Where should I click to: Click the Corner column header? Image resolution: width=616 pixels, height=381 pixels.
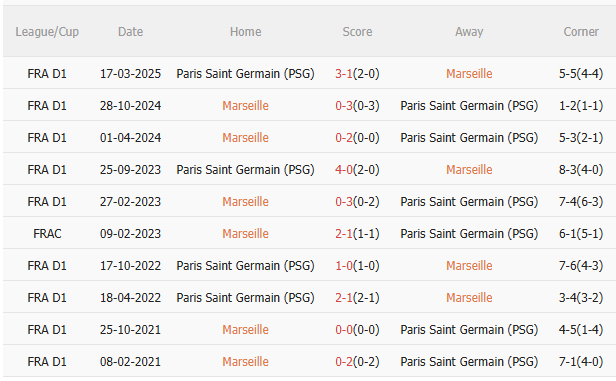coord(581,32)
